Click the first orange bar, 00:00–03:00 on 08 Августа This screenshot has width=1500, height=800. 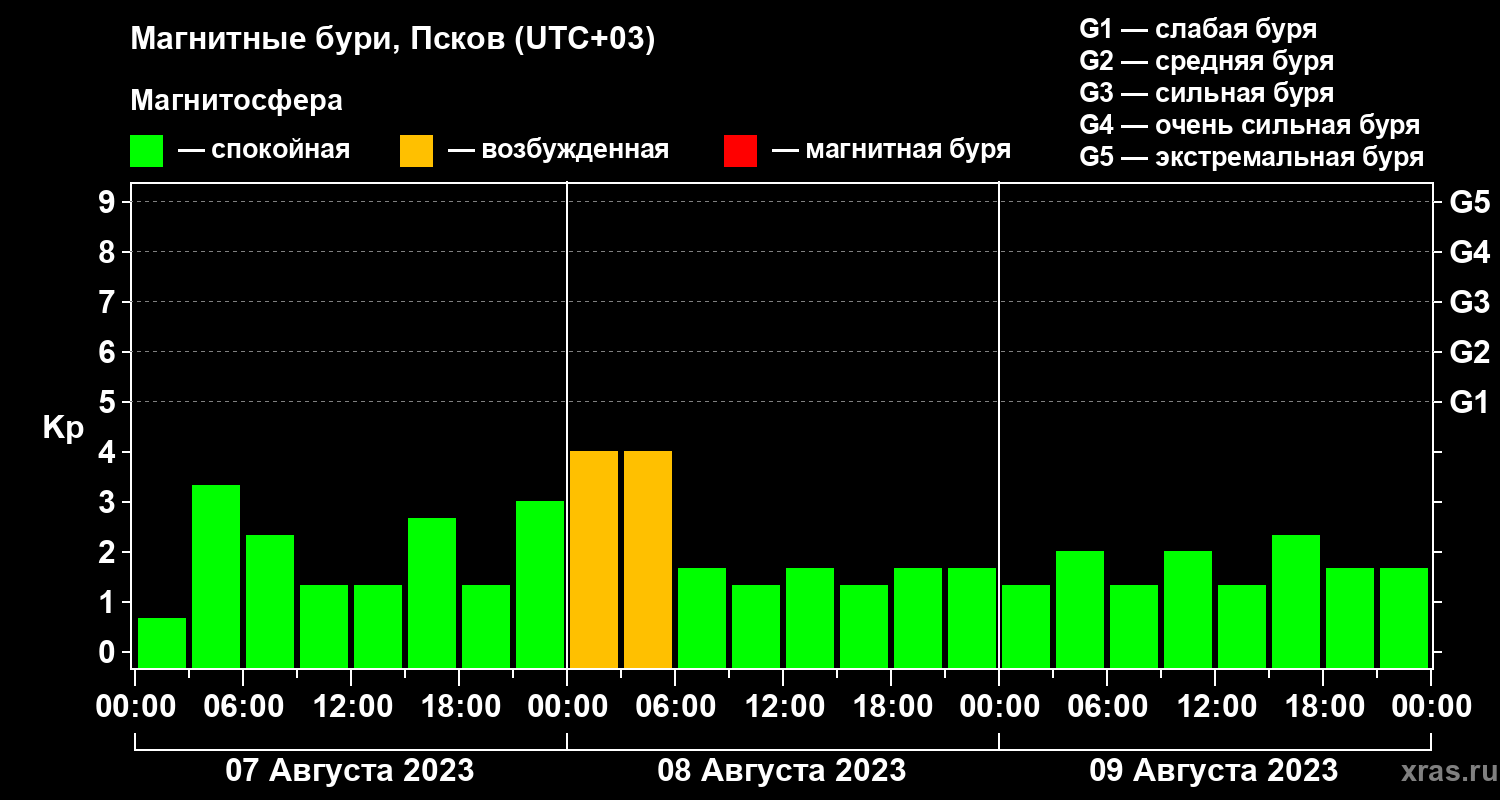point(594,560)
